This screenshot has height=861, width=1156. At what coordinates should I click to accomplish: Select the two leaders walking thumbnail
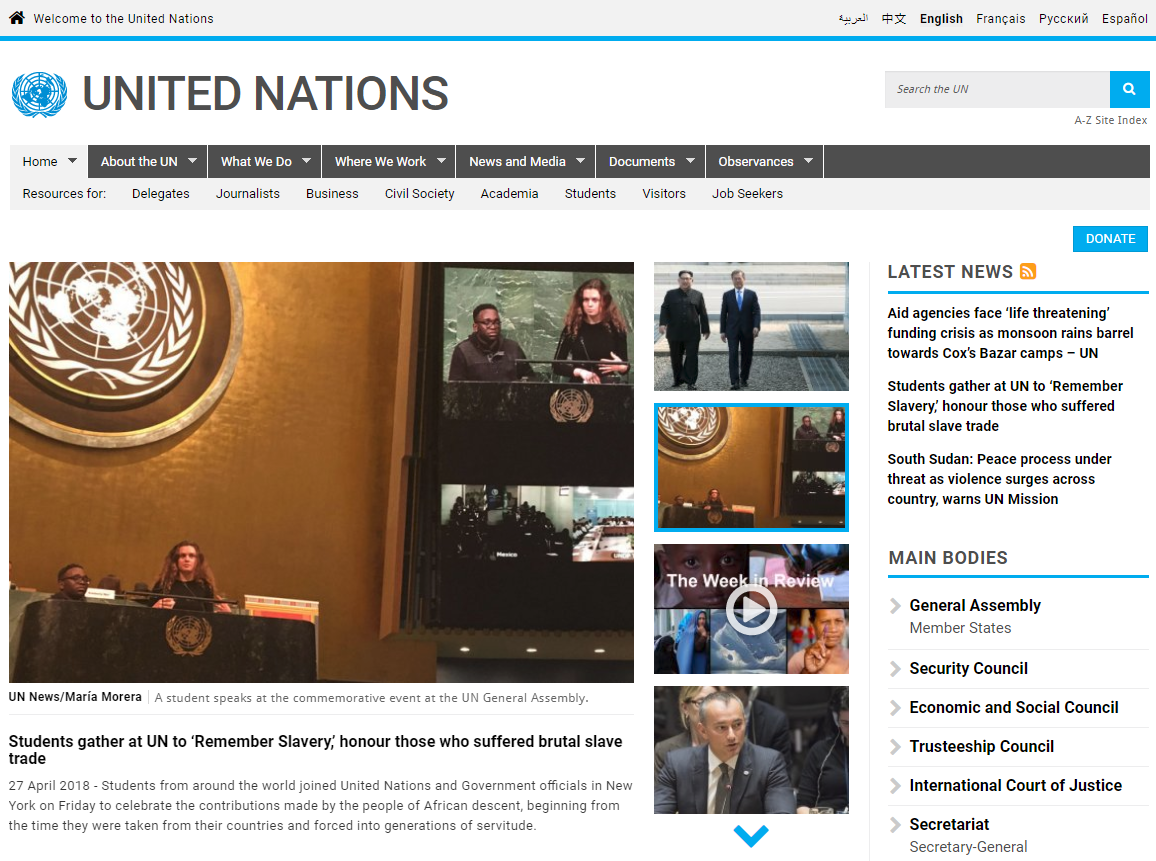point(751,326)
